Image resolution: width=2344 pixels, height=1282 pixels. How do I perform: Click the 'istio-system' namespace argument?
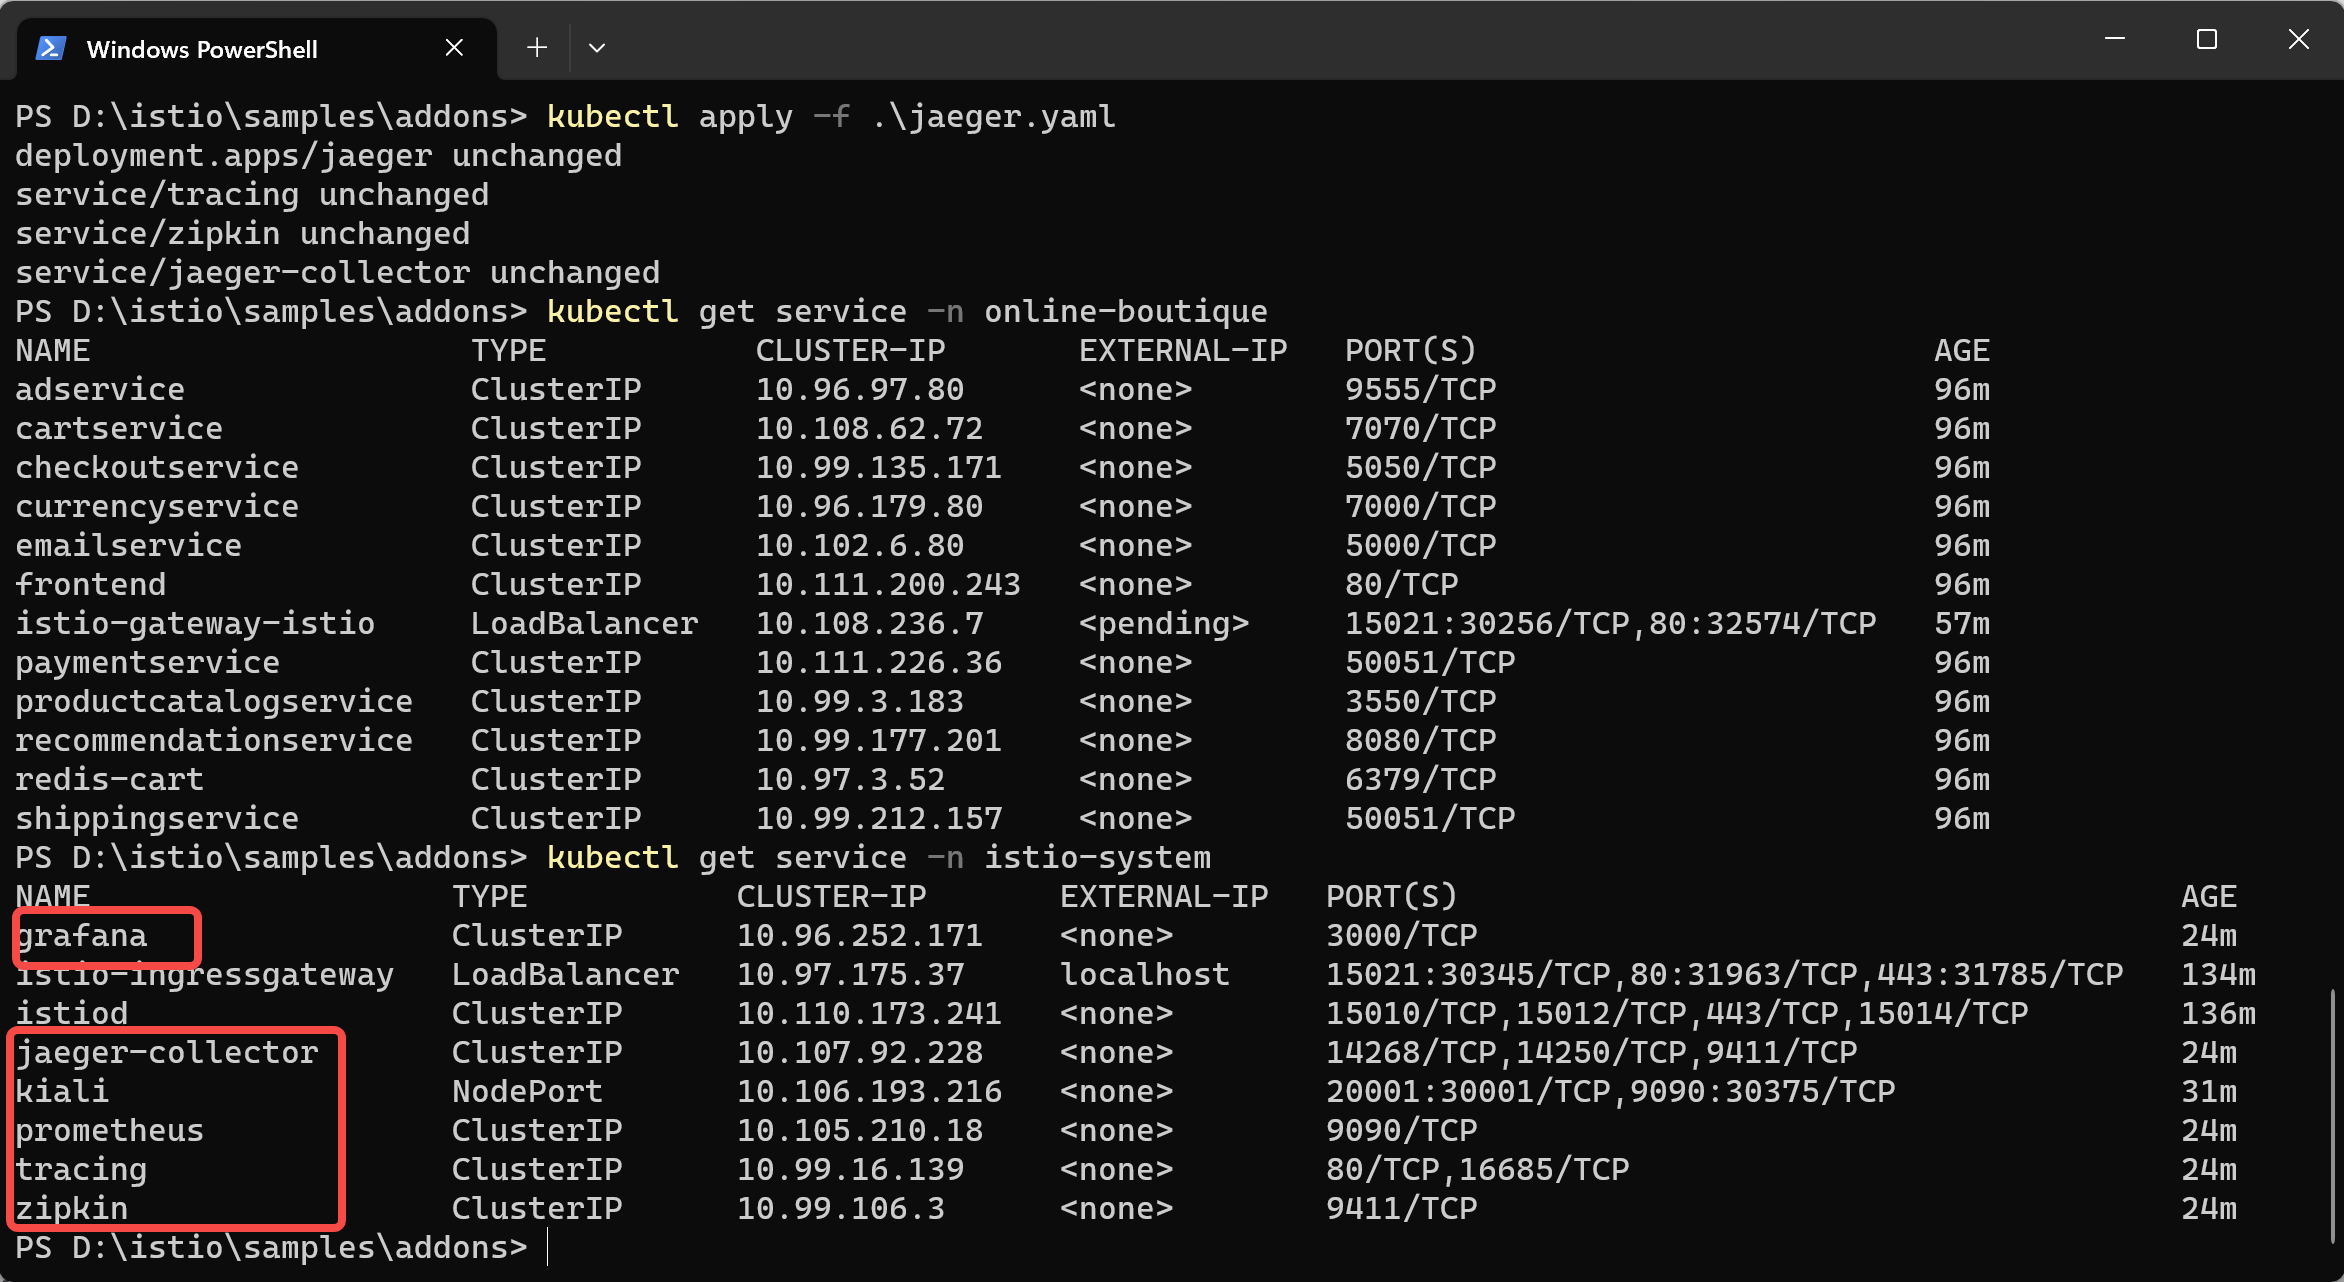point(1098,858)
